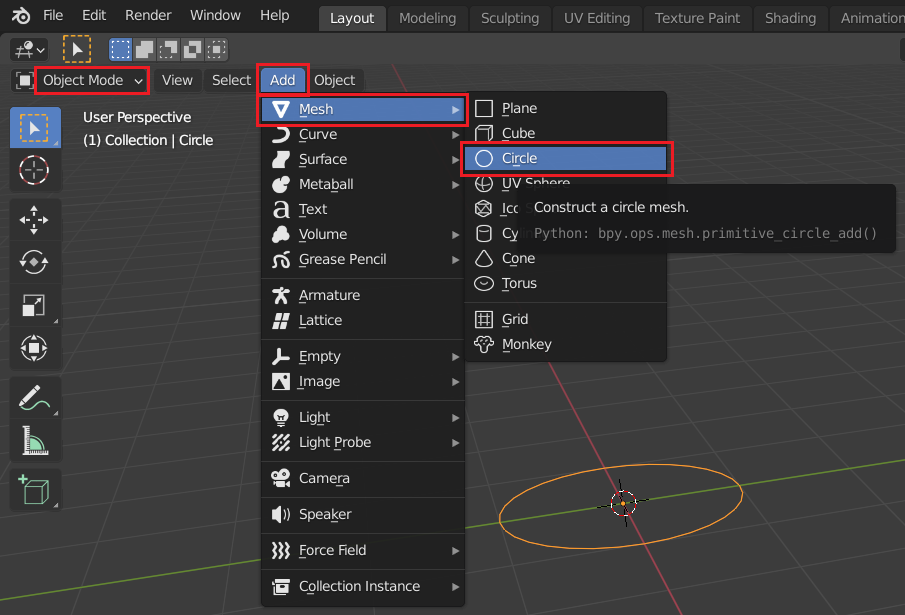Choose Invert selection mode
The height and width of the screenshot is (615, 905).
(x=192, y=50)
